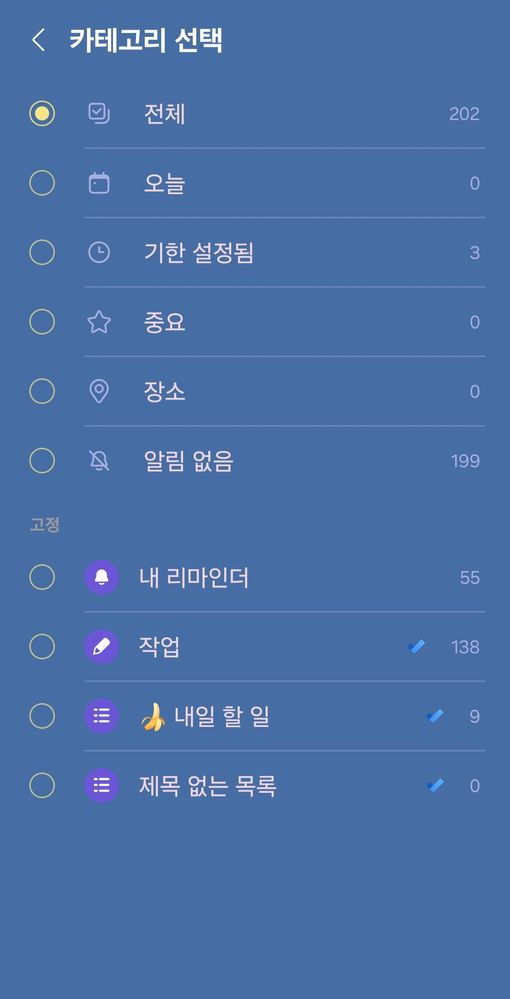Click the blue sync checkmark beside 작업
The height and width of the screenshot is (999, 510).
[x=416, y=647]
